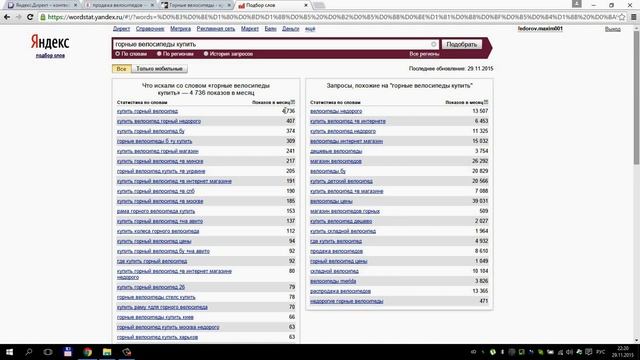Click the page vertical scrollbar thumb
640x360 pixels.
(636, 98)
